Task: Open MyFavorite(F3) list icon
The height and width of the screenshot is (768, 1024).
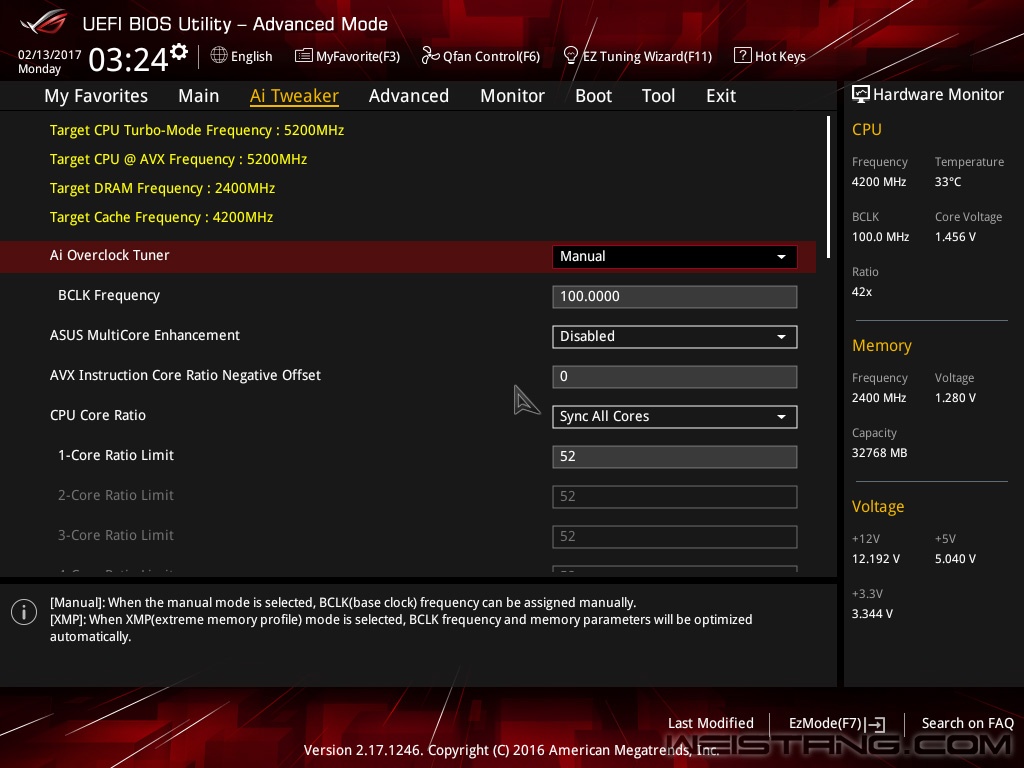Action: pos(304,56)
